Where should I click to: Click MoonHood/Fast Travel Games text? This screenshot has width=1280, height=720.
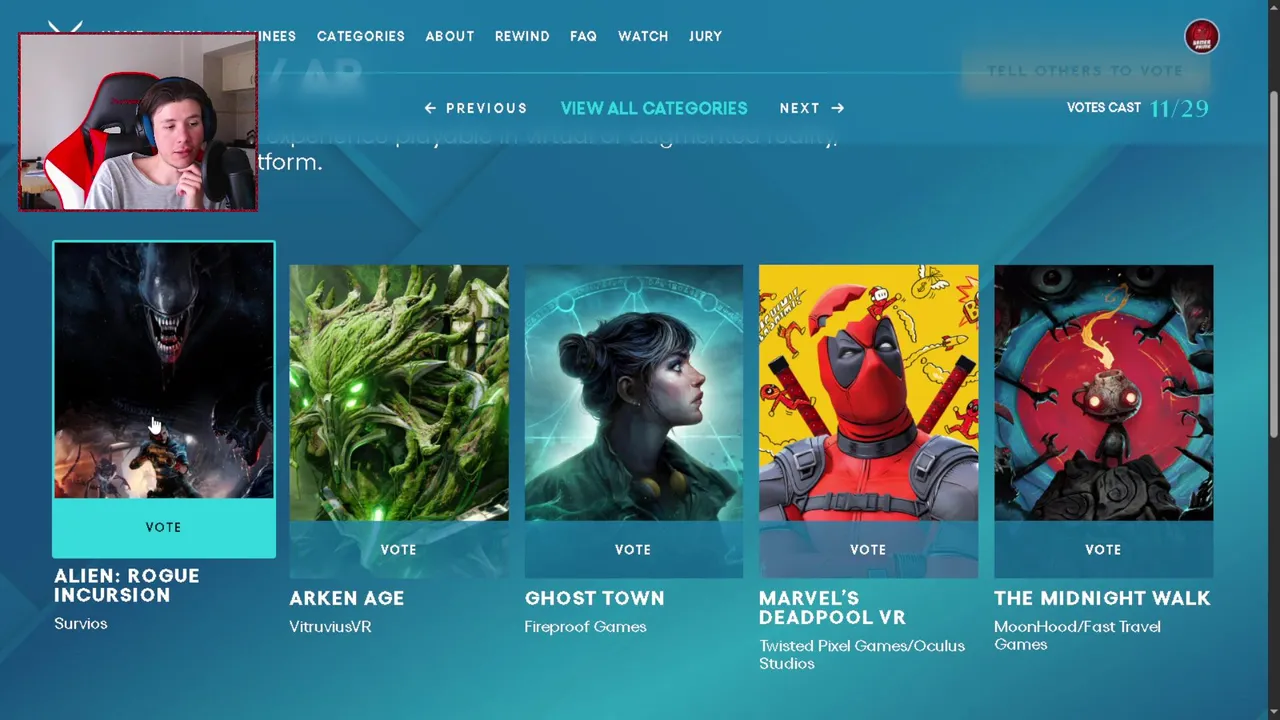(1077, 635)
